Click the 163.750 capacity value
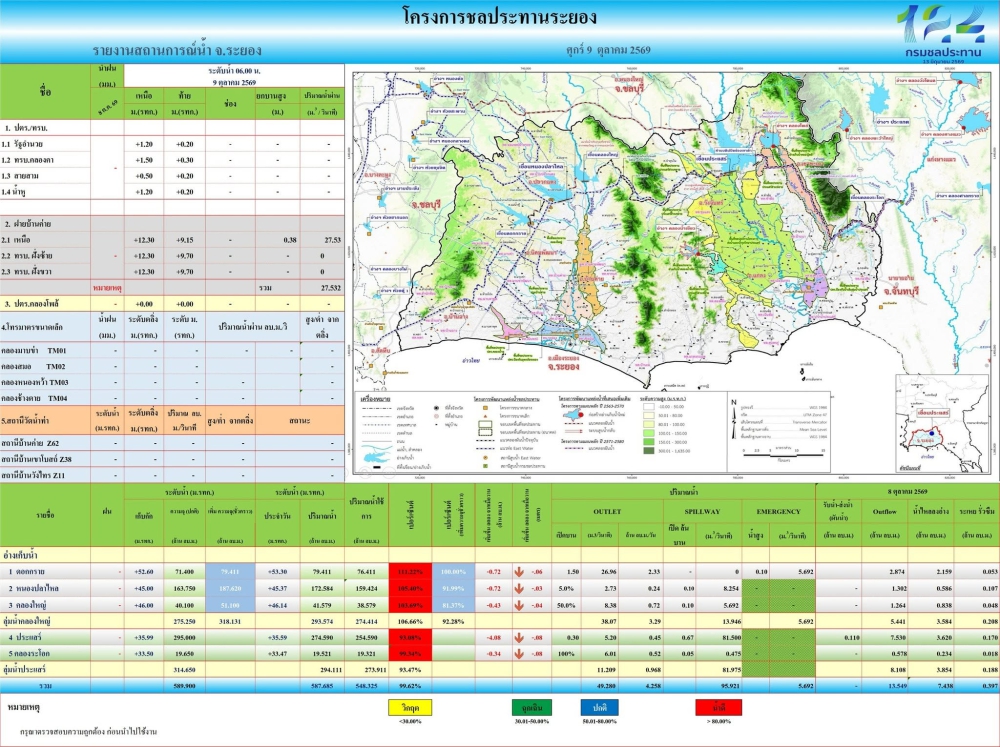Screen dimensions: 1000x747 click(184, 588)
